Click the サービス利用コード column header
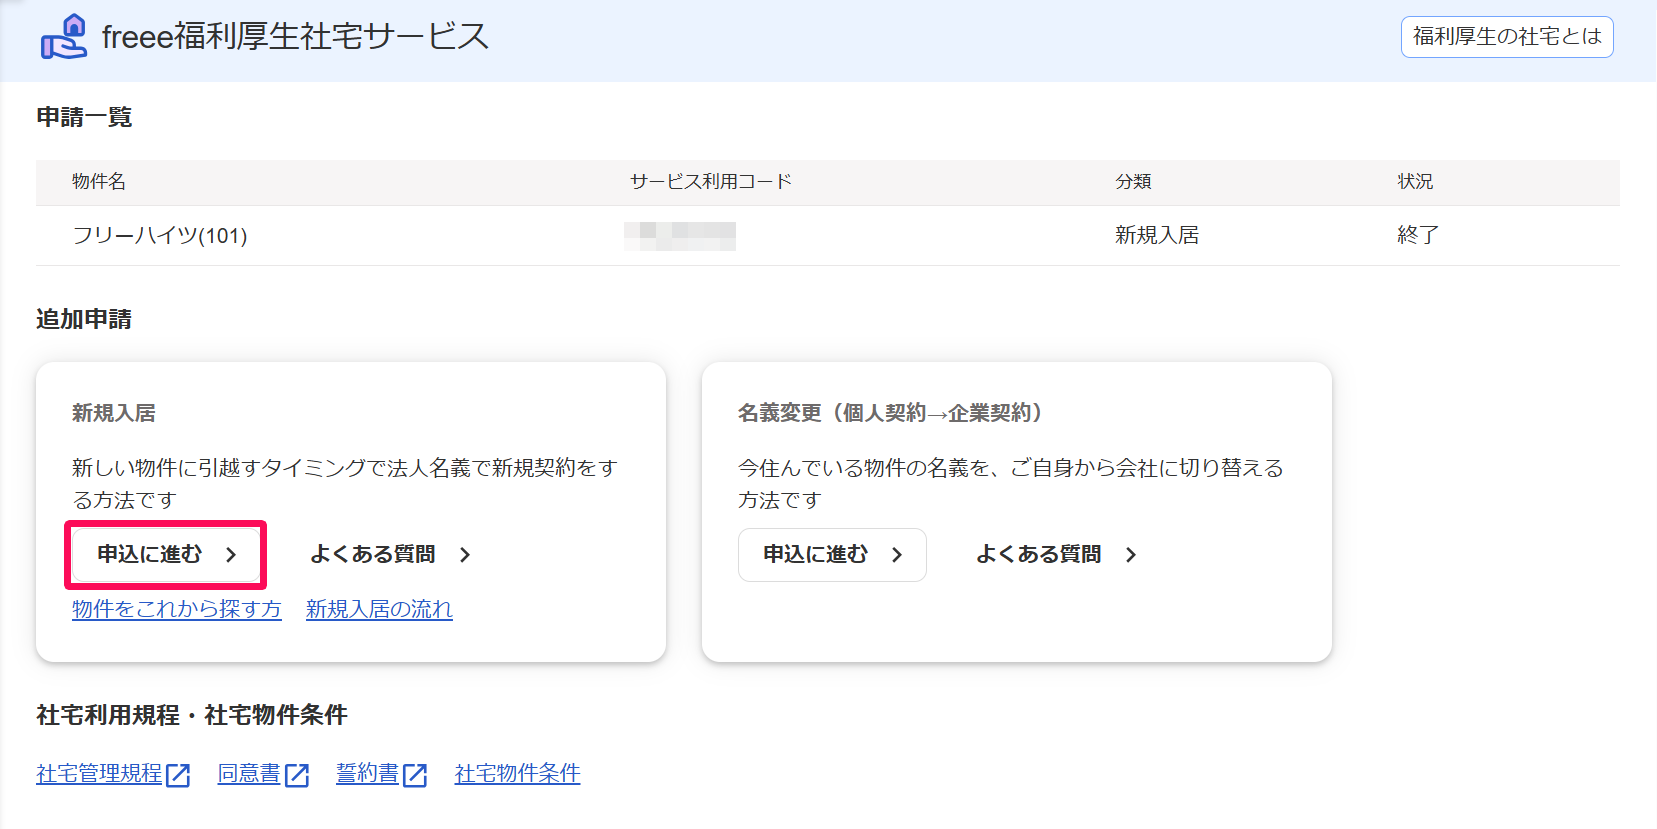The width and height of the screenshot is (1657, 829). pos(711,182)
